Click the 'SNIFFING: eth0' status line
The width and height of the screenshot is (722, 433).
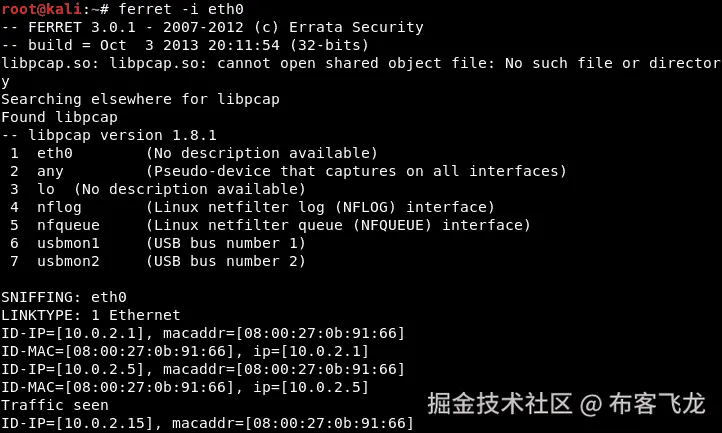point(64,297)
